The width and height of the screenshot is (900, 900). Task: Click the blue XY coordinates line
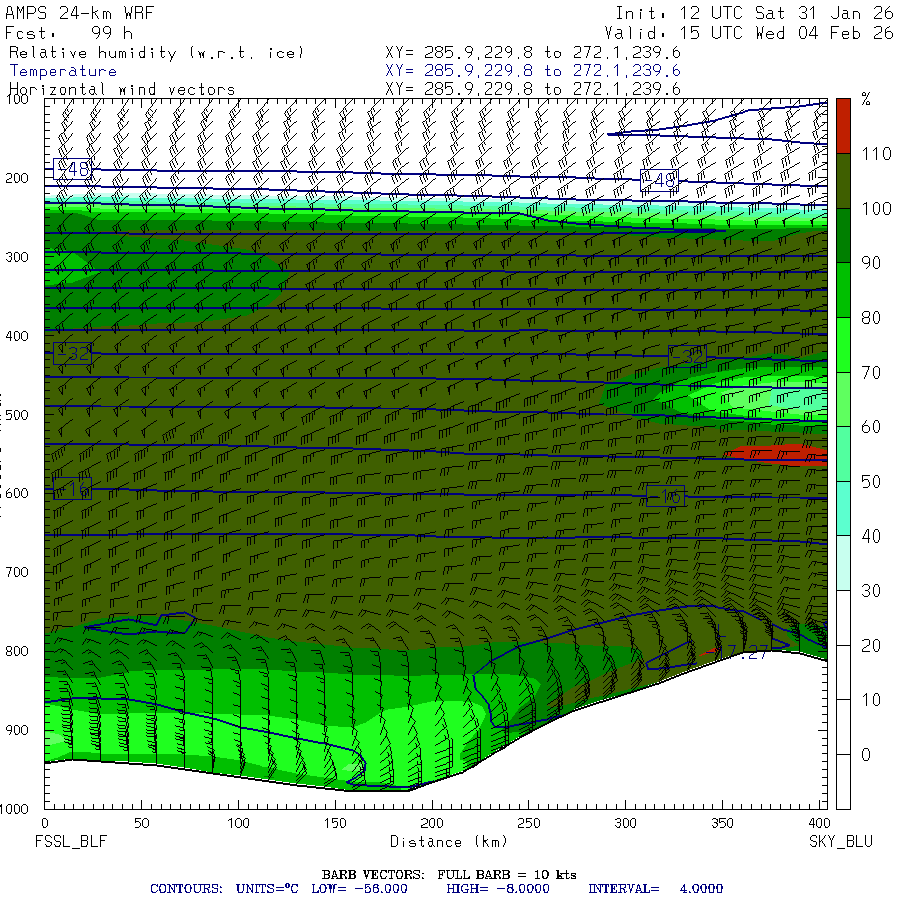point(533,71)
